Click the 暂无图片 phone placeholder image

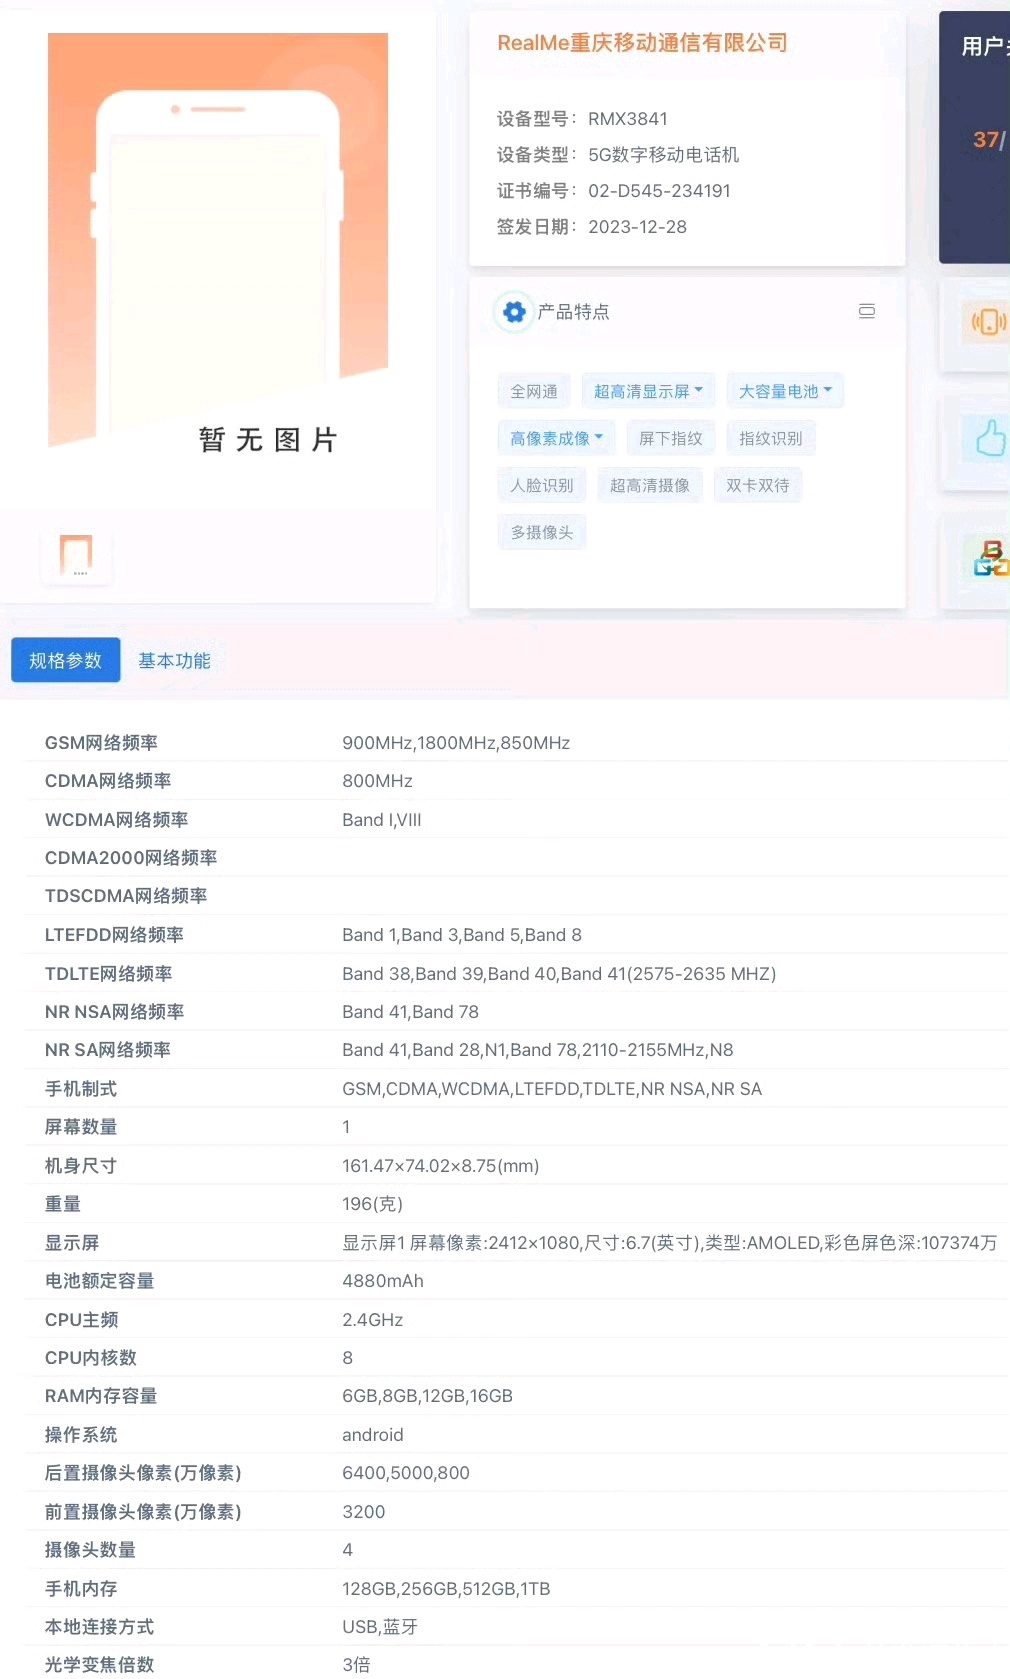click(218, 242)
